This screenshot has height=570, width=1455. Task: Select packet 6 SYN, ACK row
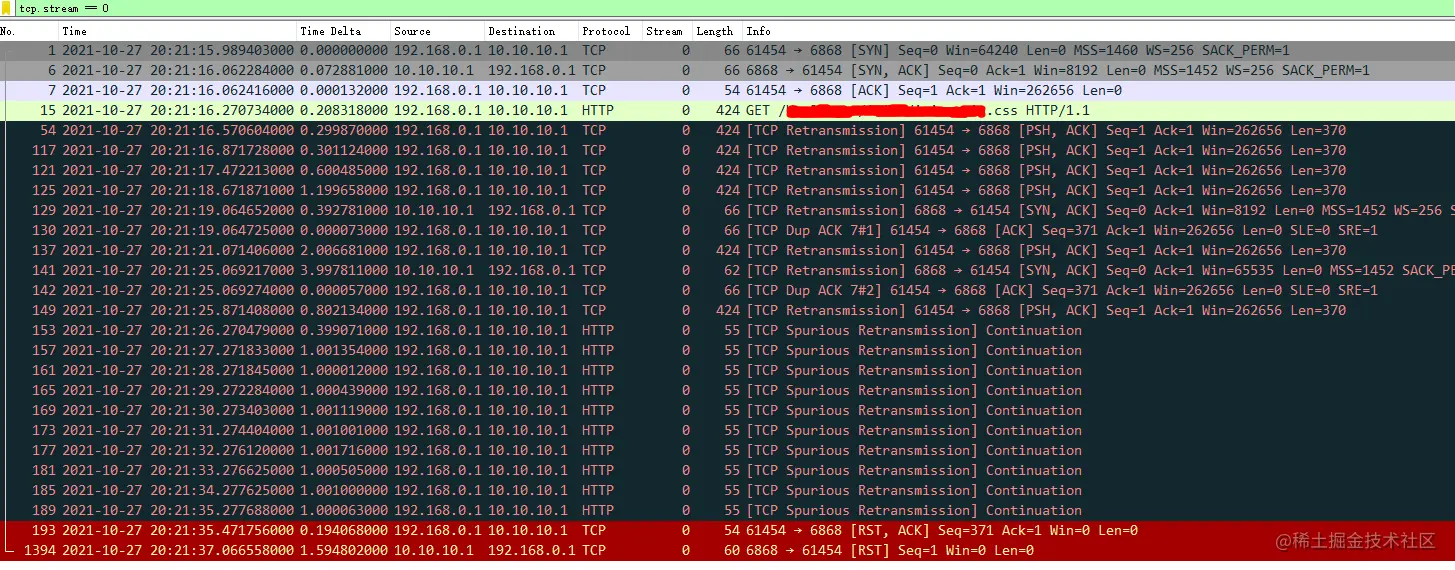click(727, 70)
